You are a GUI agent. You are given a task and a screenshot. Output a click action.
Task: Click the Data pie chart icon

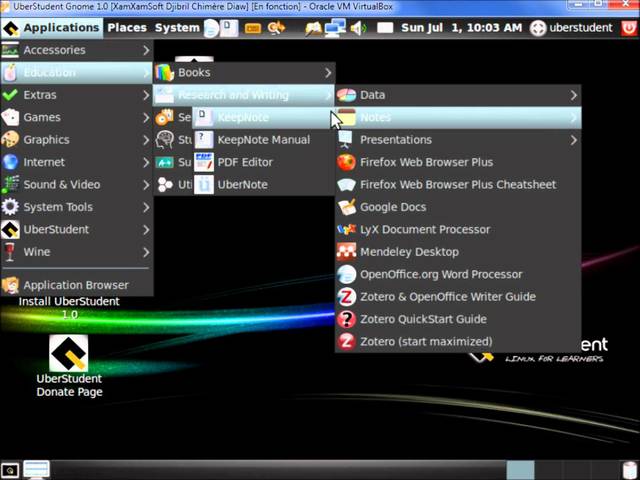(x=347, y=95)
